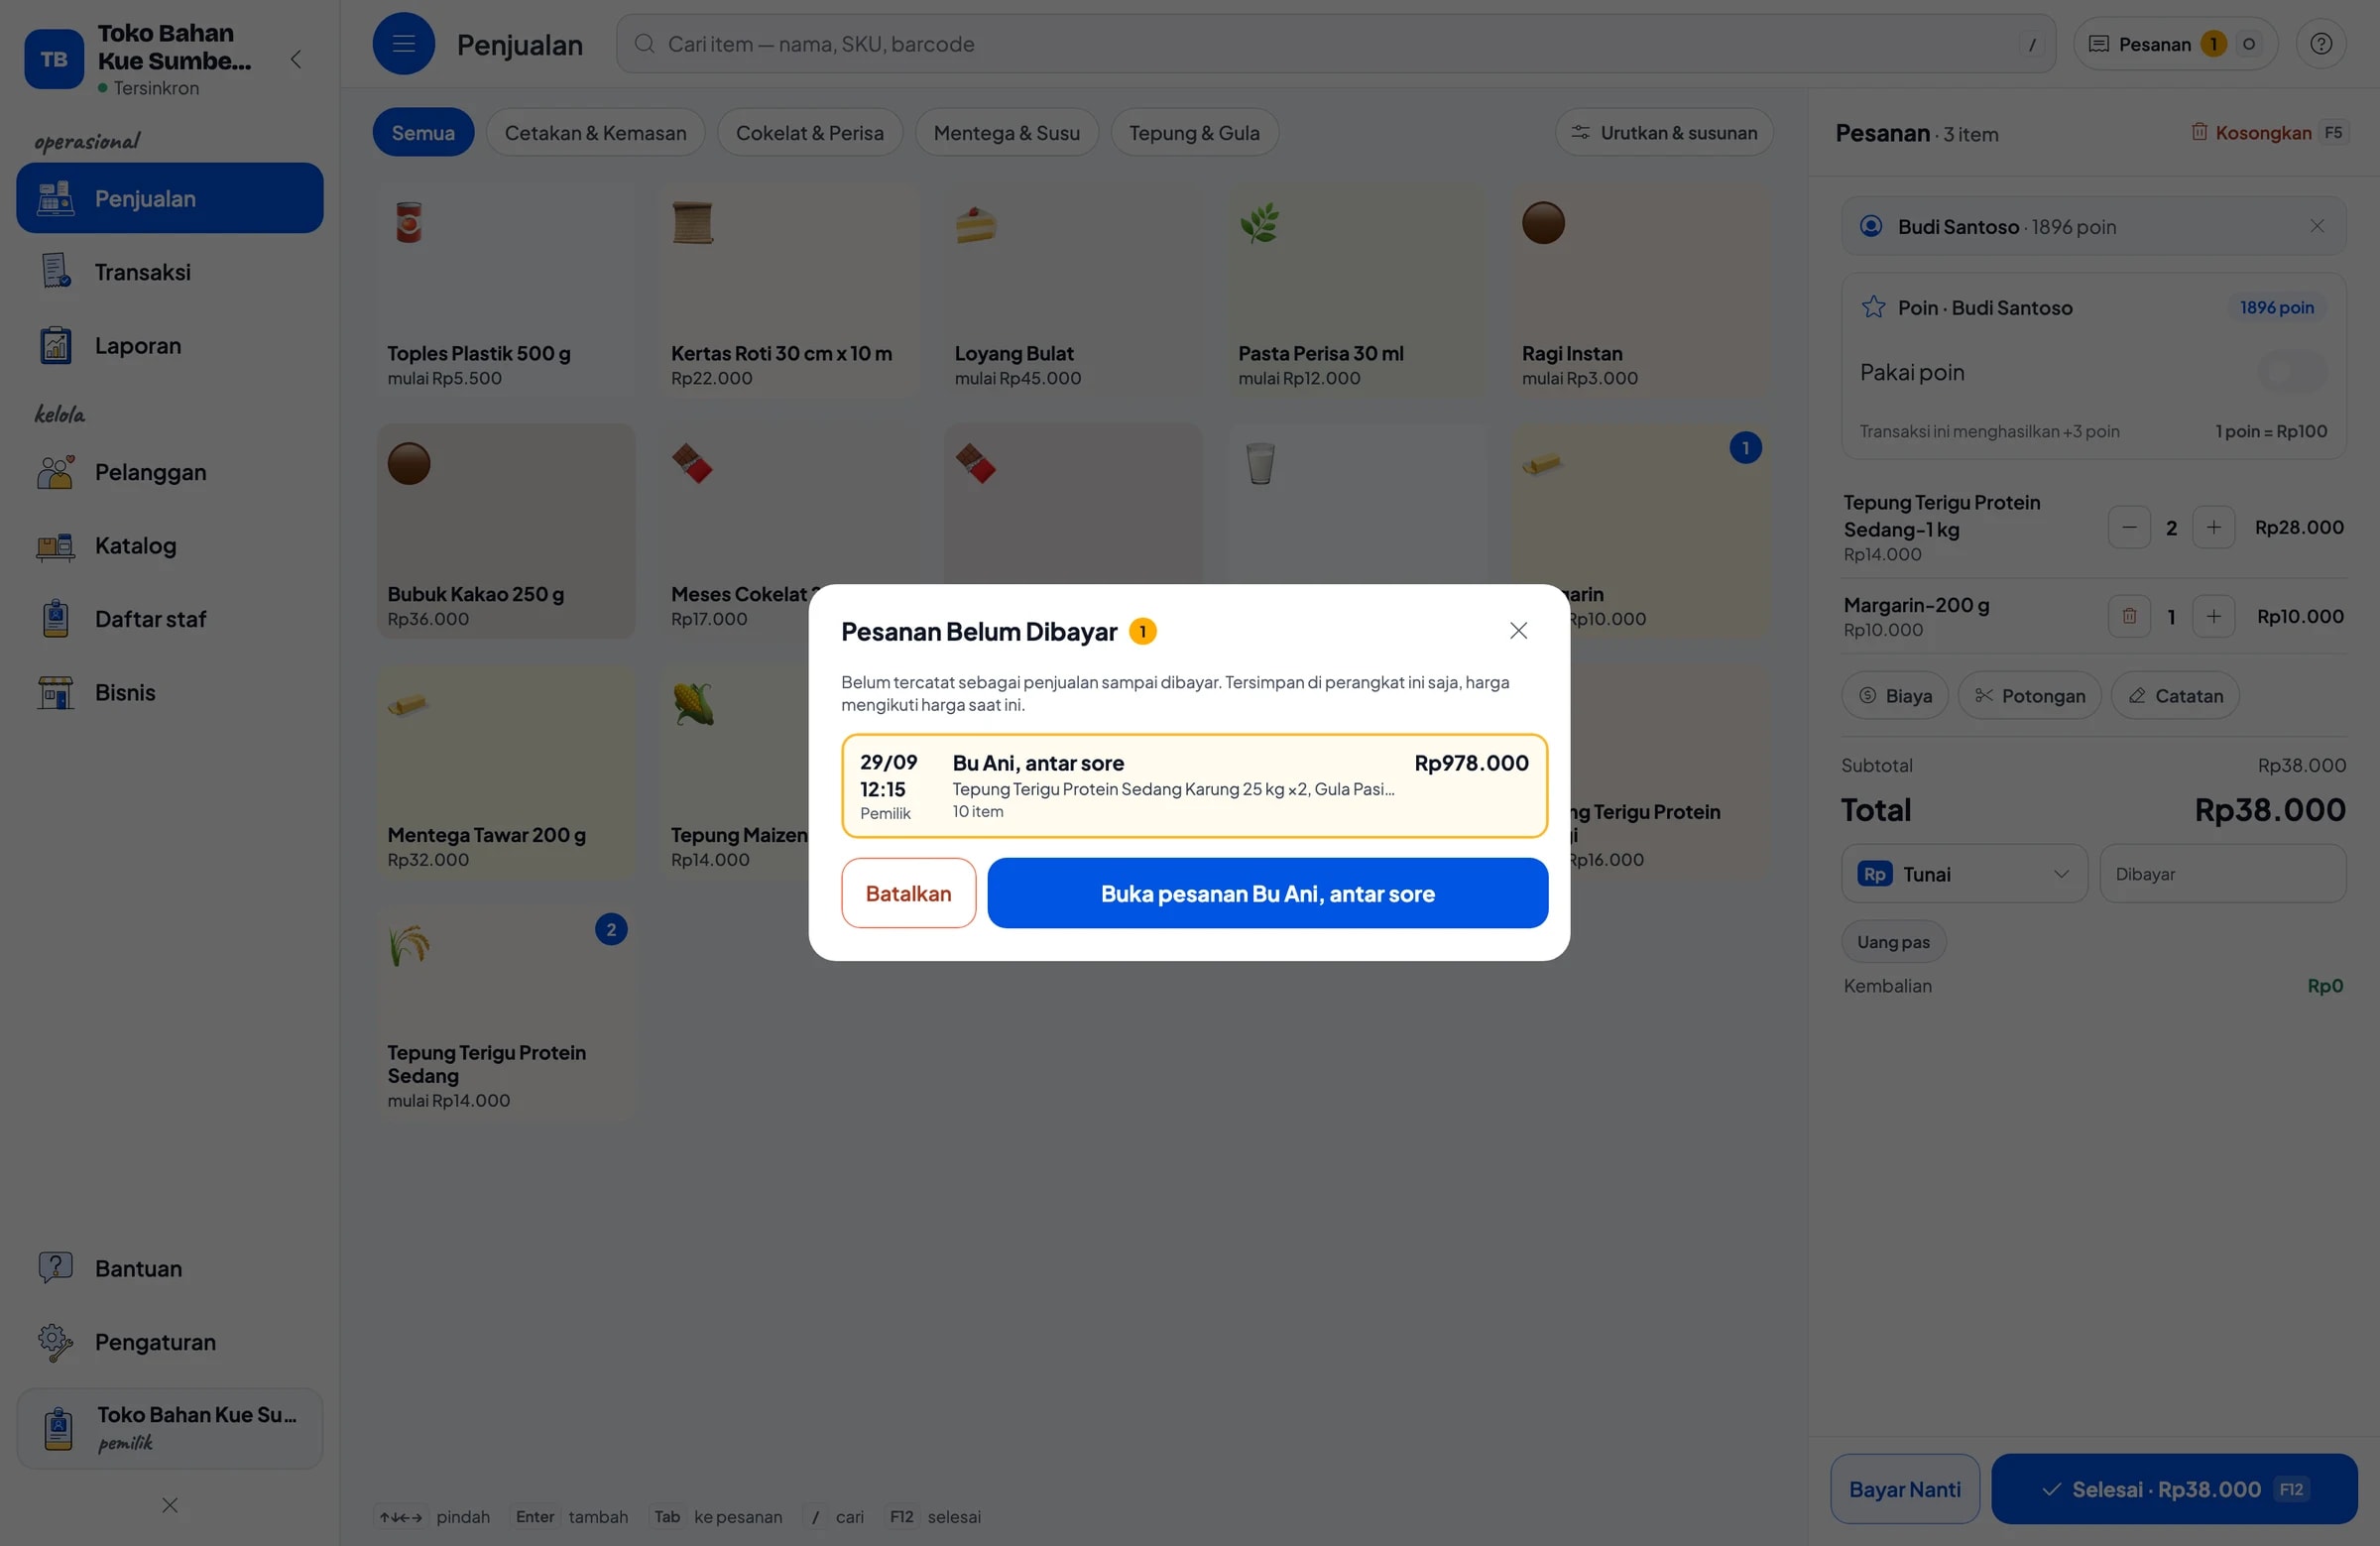Viewport: 2380px width, 1546px height.
Task: Collapse the sidebar with the chevron arrow
Action: tap(296, 59)
